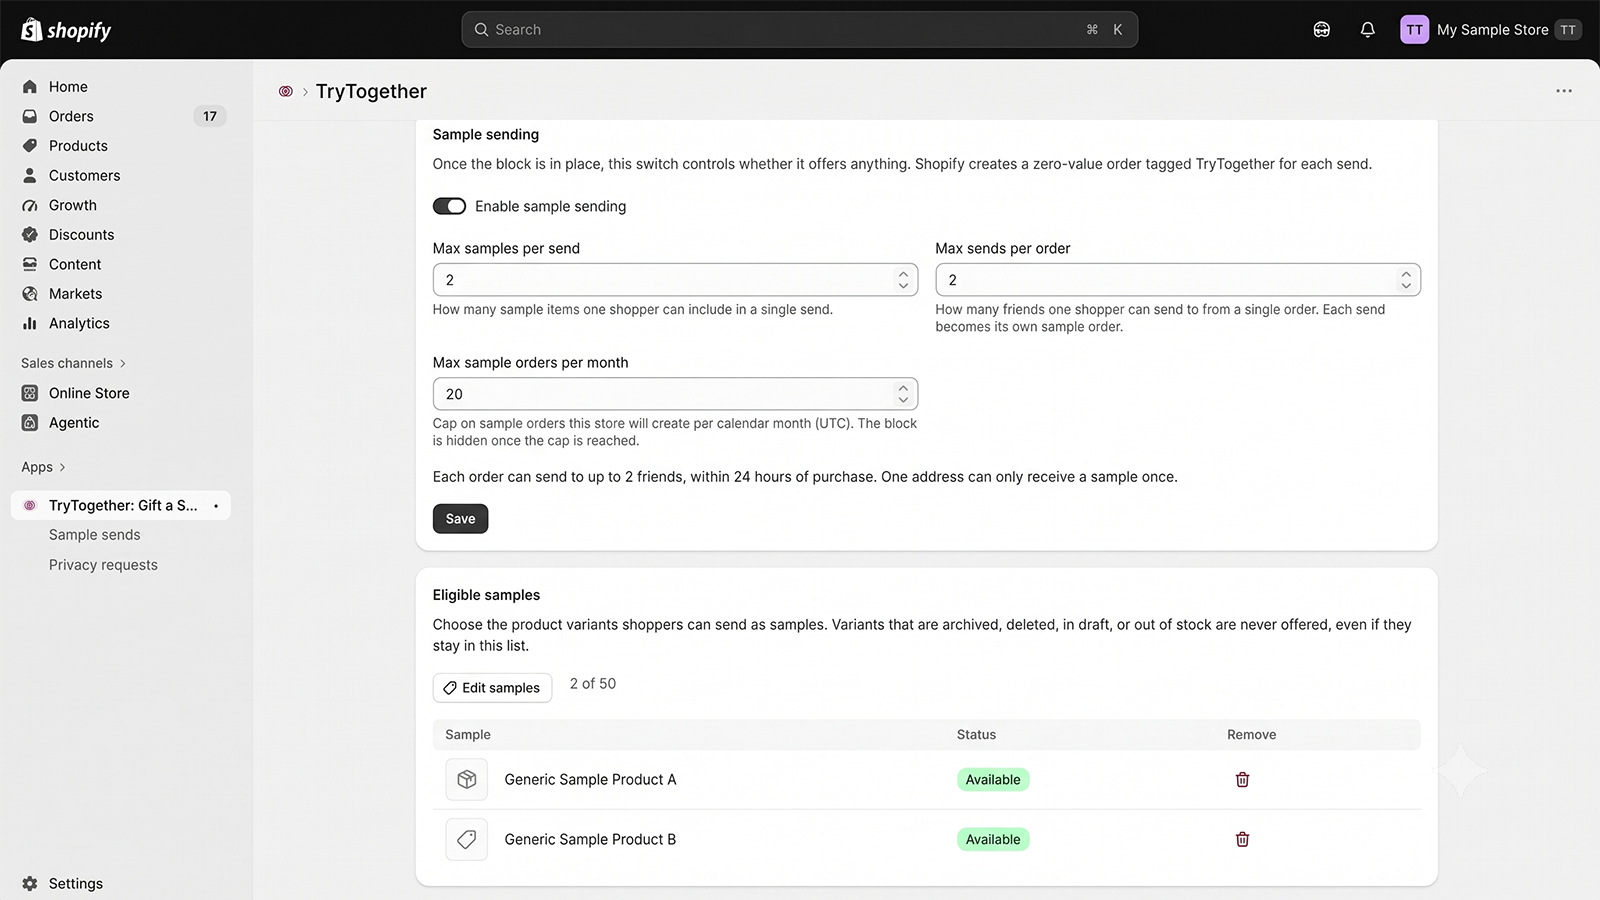This screenshot has width=1600, height=900.
Task: Click the Edit samples button
Action: pos(492,688)
